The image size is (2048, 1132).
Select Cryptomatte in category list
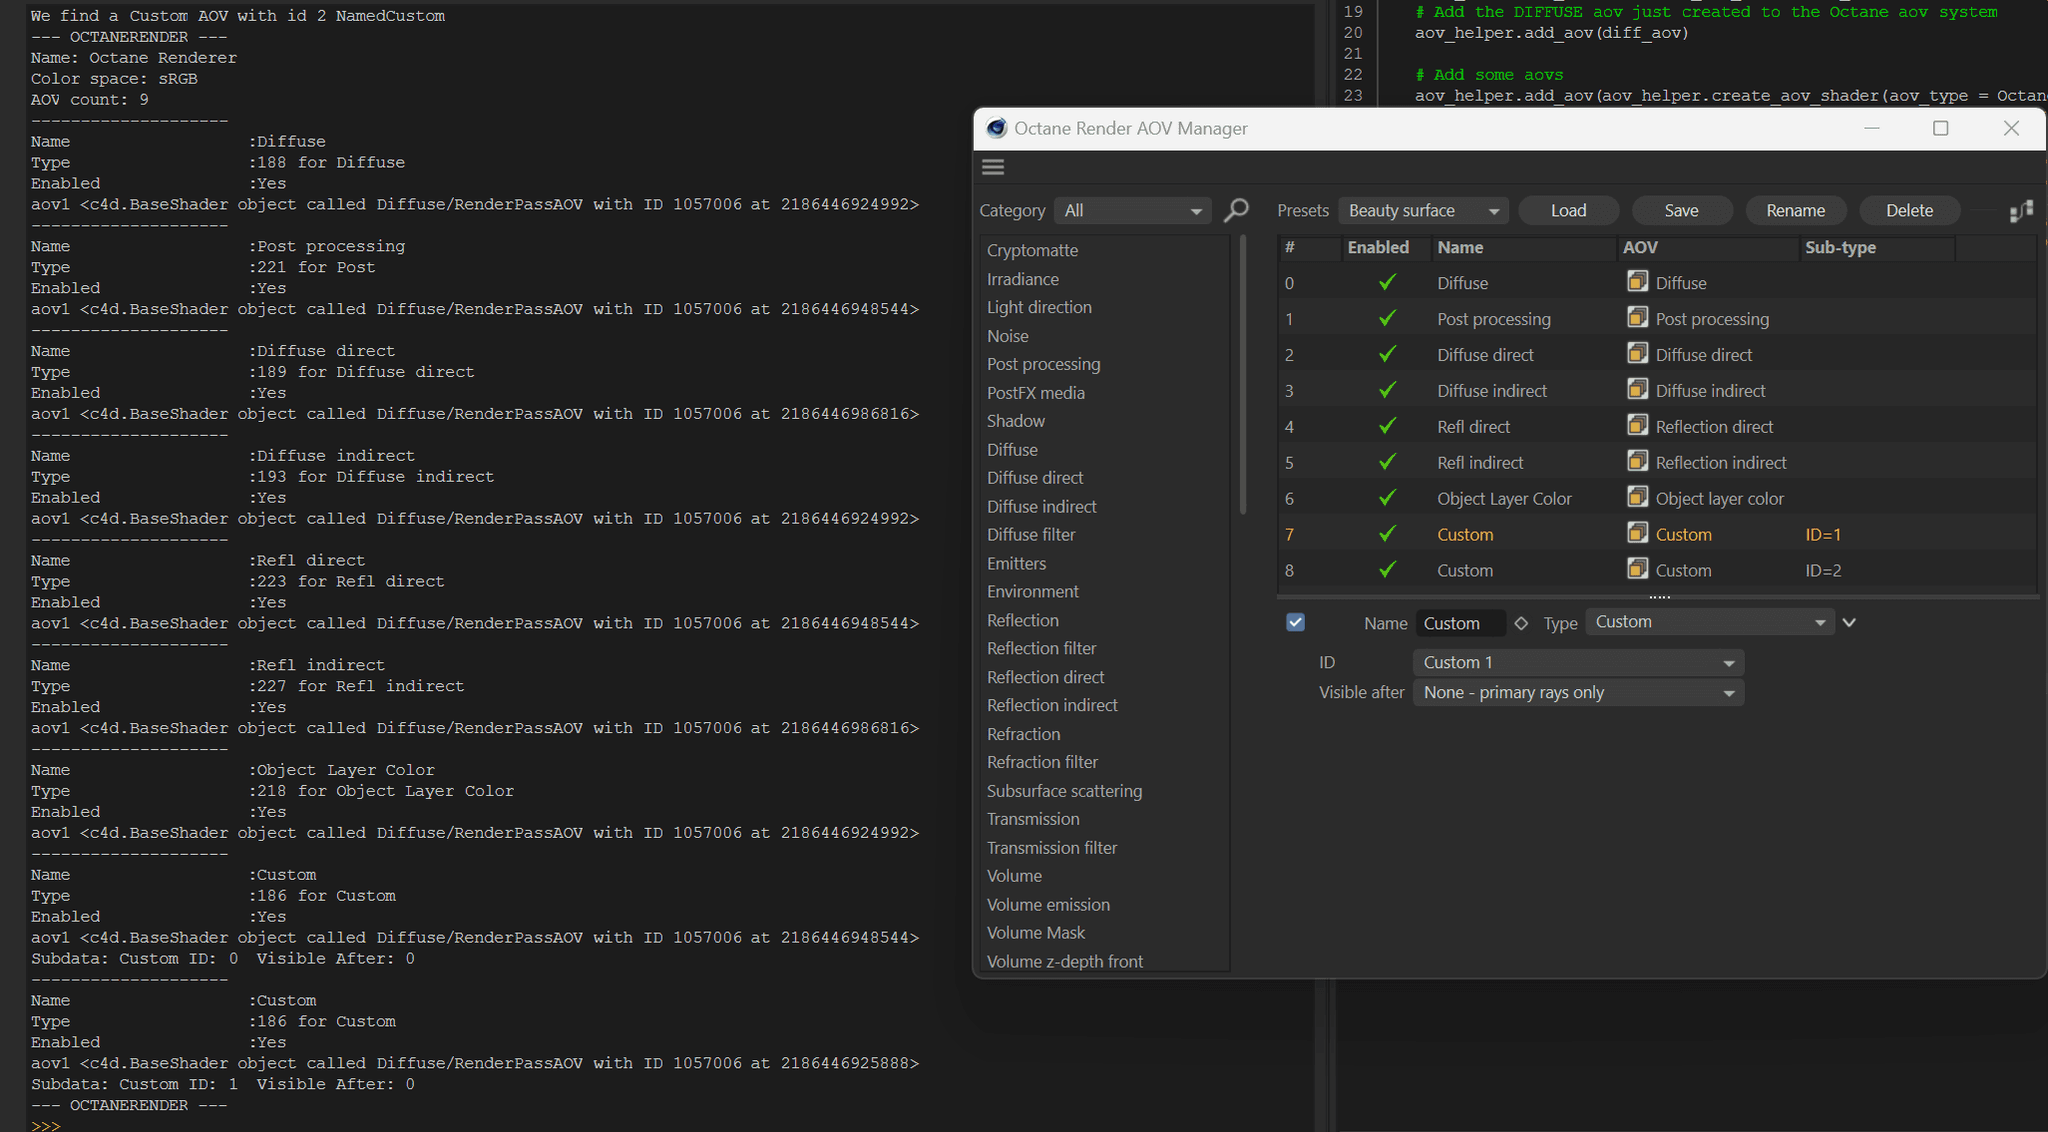1032,250
